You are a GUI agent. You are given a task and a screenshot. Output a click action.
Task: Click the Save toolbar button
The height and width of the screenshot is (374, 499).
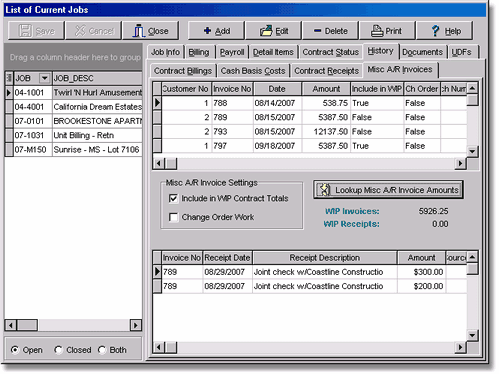point(36,31)
